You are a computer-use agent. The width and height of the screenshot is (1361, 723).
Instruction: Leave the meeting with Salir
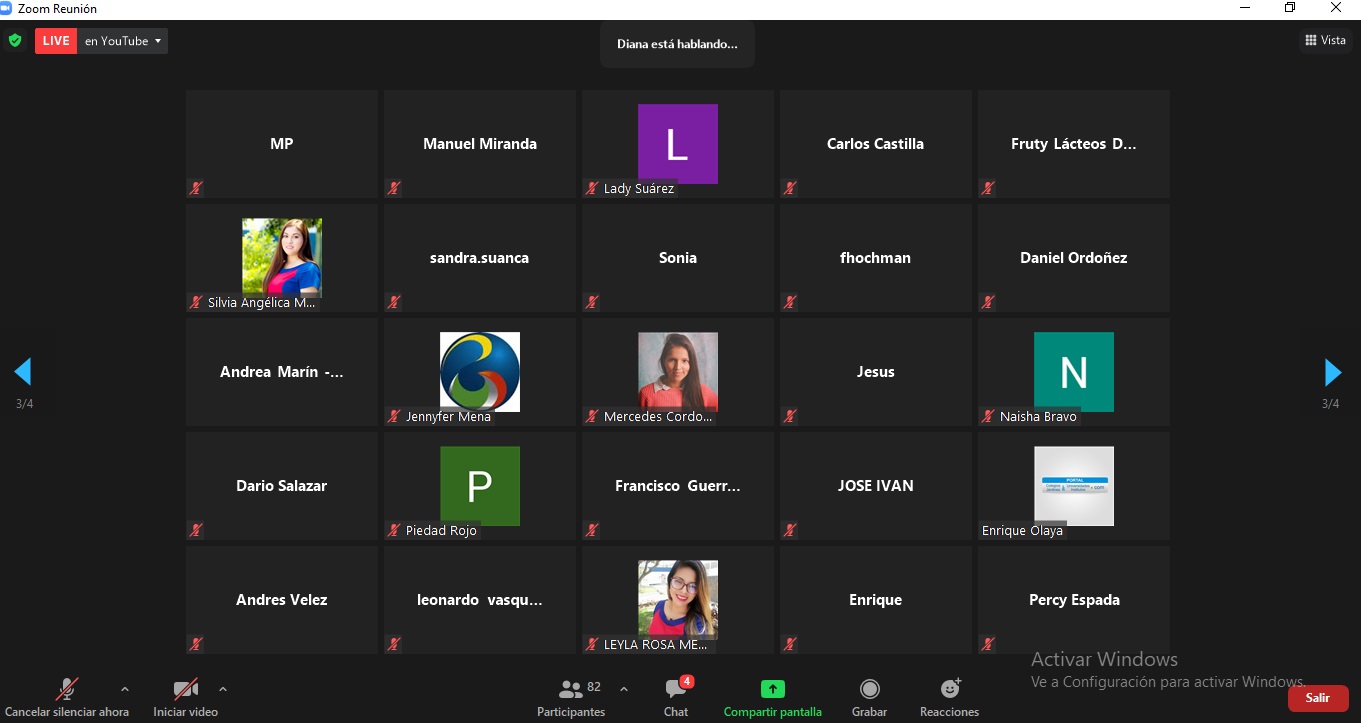(x=1318, y=698)
